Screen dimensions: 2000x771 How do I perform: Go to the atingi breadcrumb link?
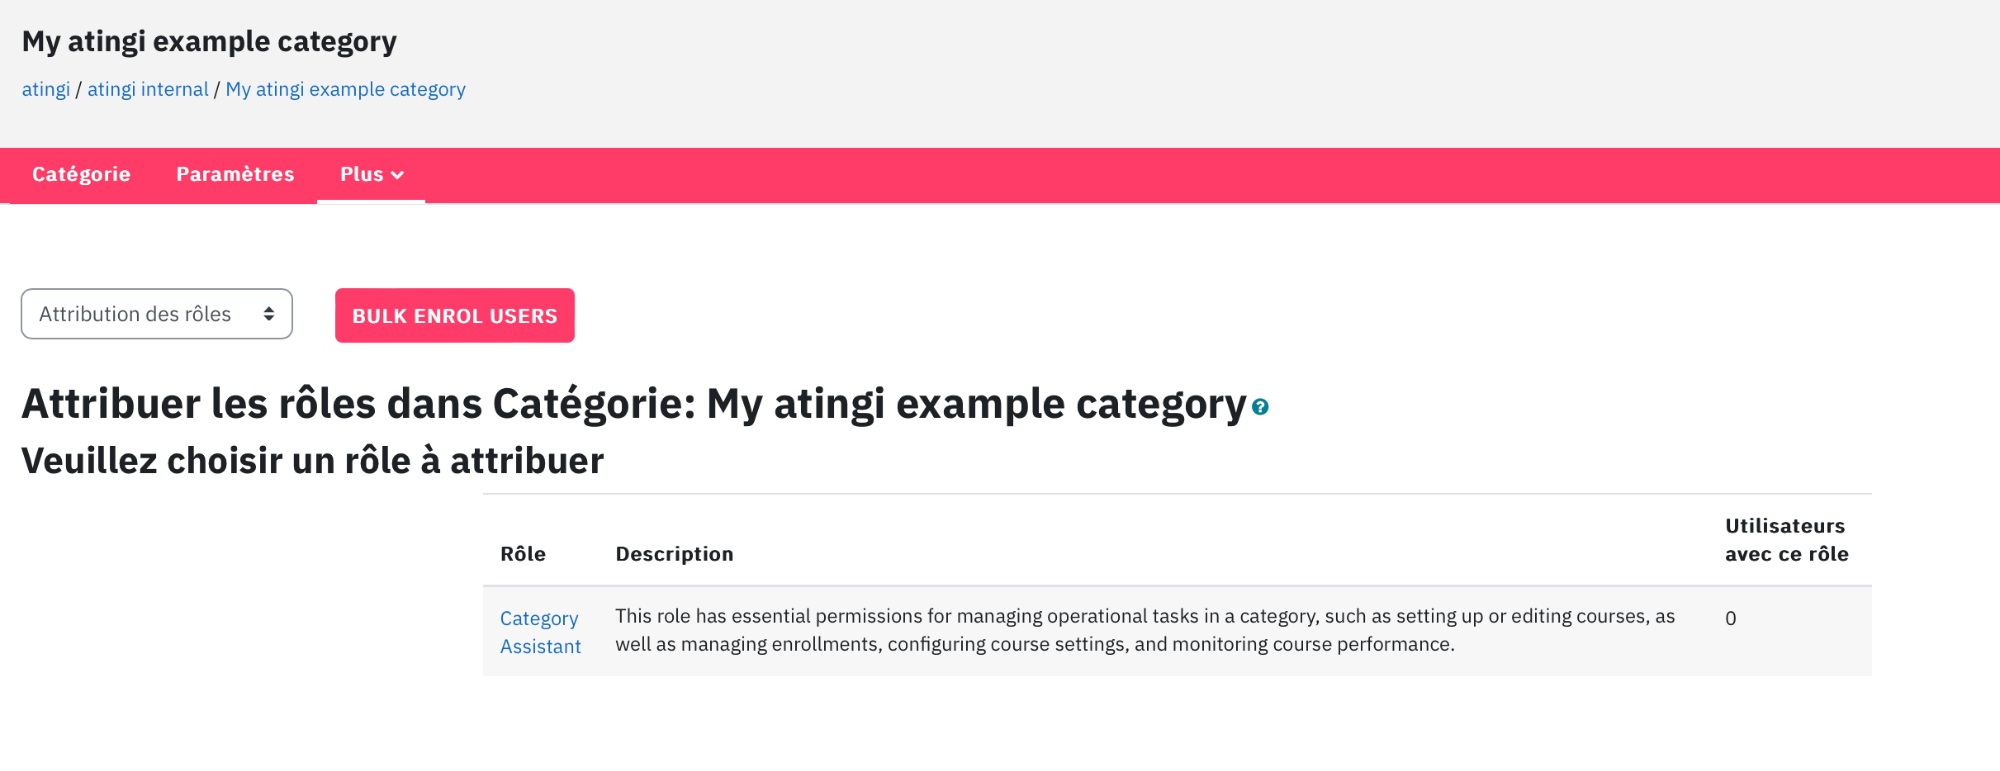coord(46,89)
